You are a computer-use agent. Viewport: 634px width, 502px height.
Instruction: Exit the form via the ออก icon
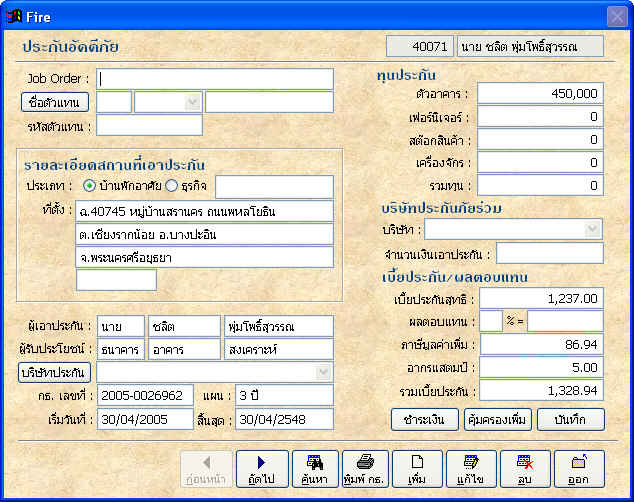coord(579,468)
